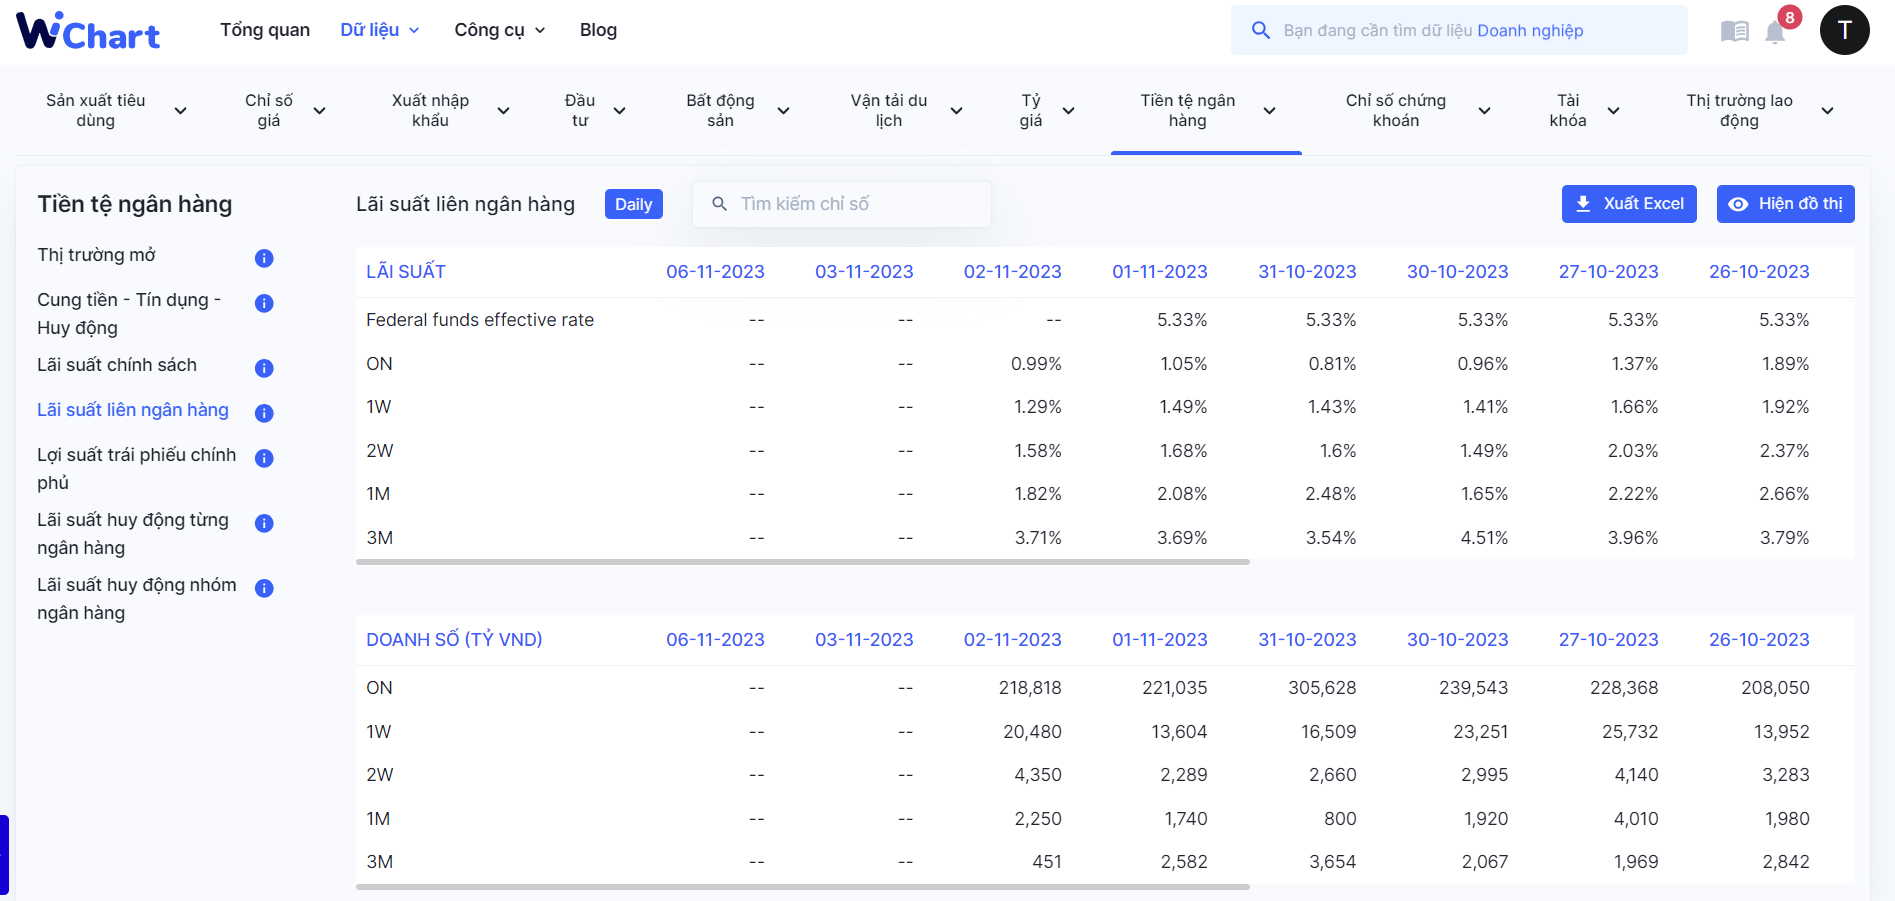Expand Đầu tư dropdown
Image resolution: width=1895 pixels, height=901 pixels.
619,111
